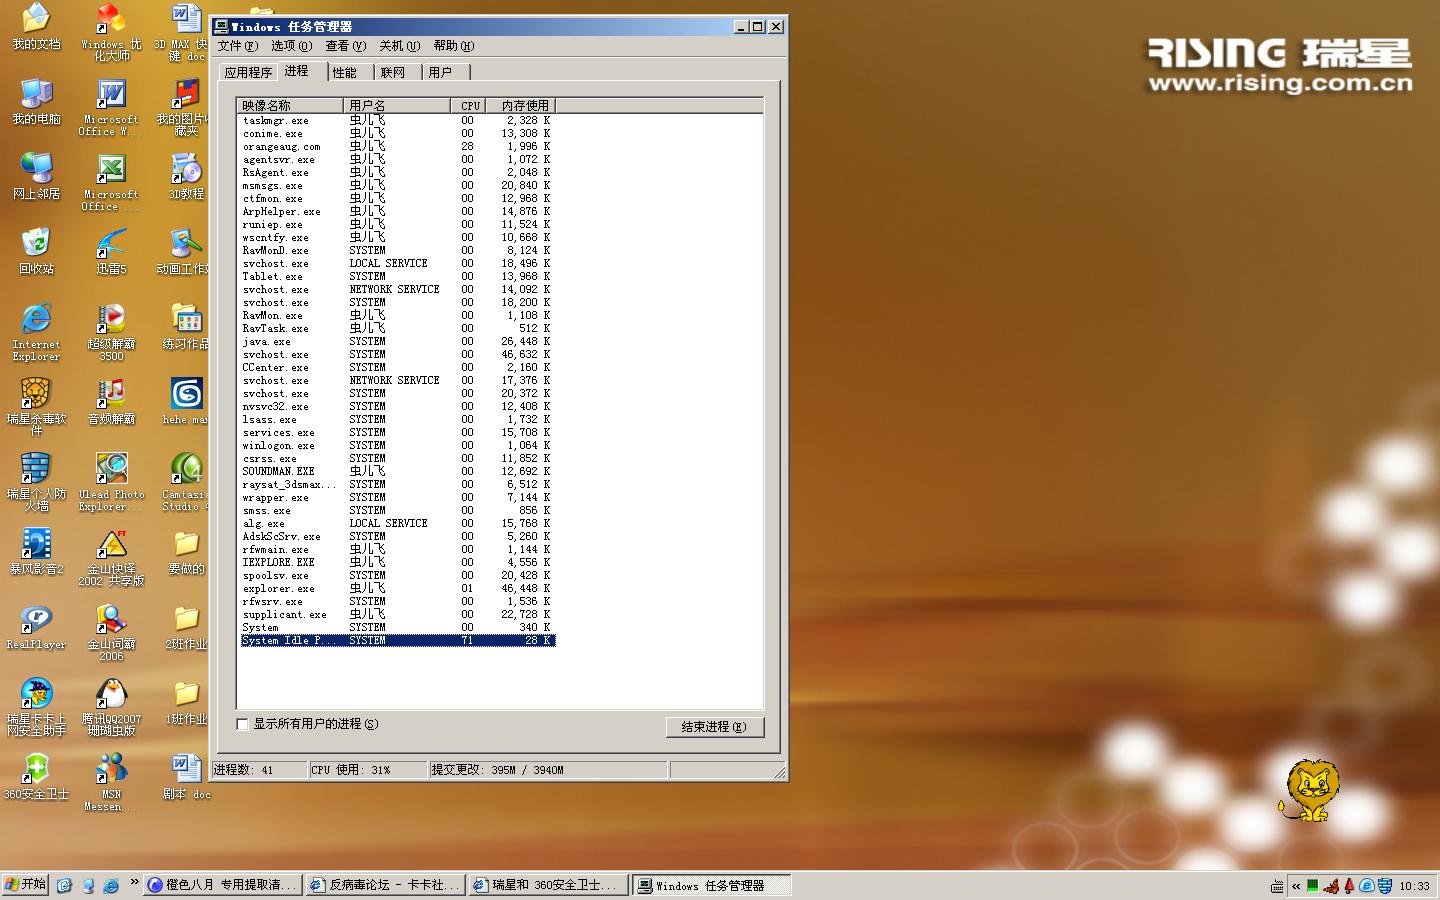Image resolution: width=1440 pixels, height=900 pixels.
Task: Open the 360安全卫士 desktop shortcut
Action: pos(36,771)
